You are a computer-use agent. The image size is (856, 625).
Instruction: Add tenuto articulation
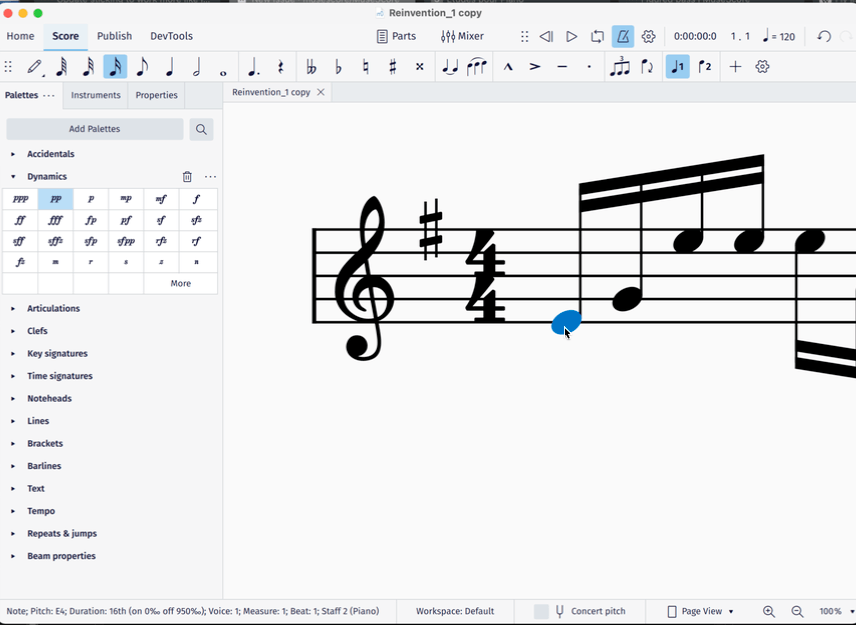click(x=562, y=67)
